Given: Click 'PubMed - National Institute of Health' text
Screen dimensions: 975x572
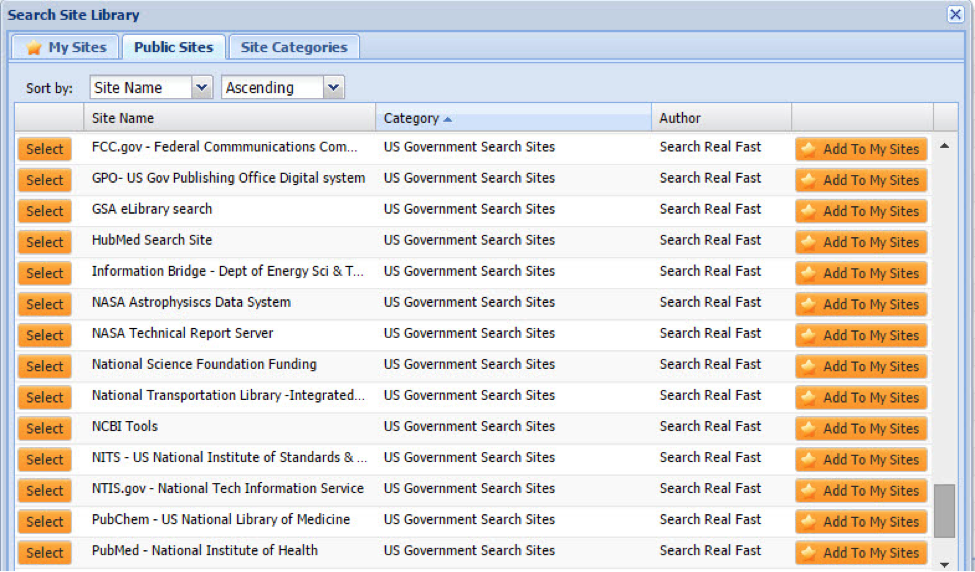Looking at the screenshot, I should point(205,551).
